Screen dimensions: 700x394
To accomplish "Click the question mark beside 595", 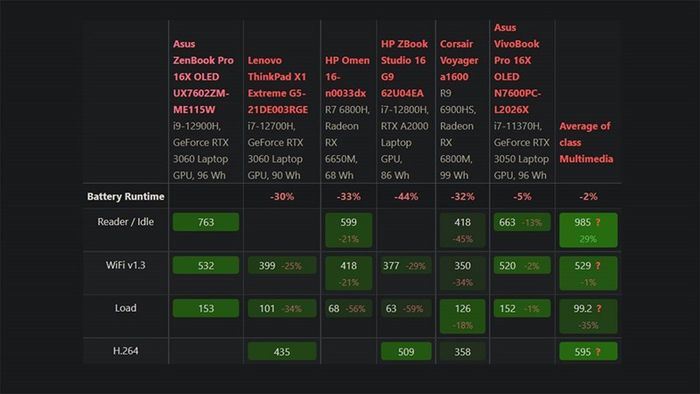I will pos(598,352).
